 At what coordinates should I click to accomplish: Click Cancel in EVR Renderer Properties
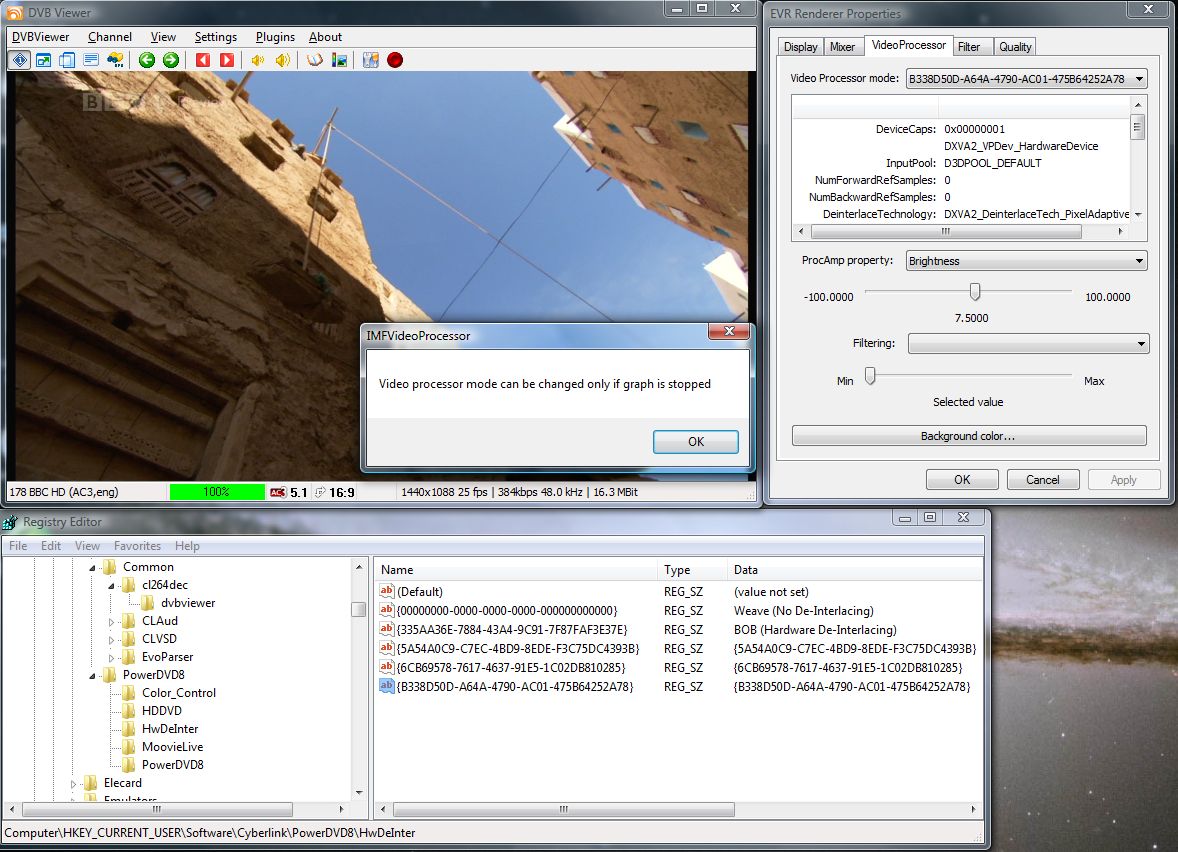[1043, 479]
